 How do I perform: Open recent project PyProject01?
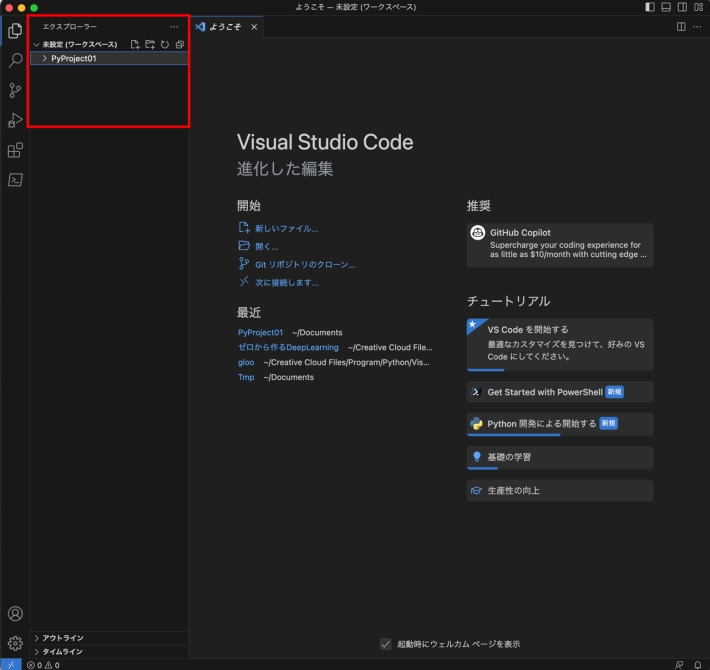point(260,332)
